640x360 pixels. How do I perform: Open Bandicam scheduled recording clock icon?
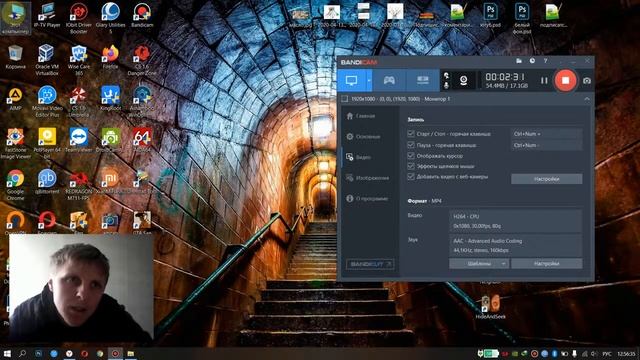click(532, 61)
